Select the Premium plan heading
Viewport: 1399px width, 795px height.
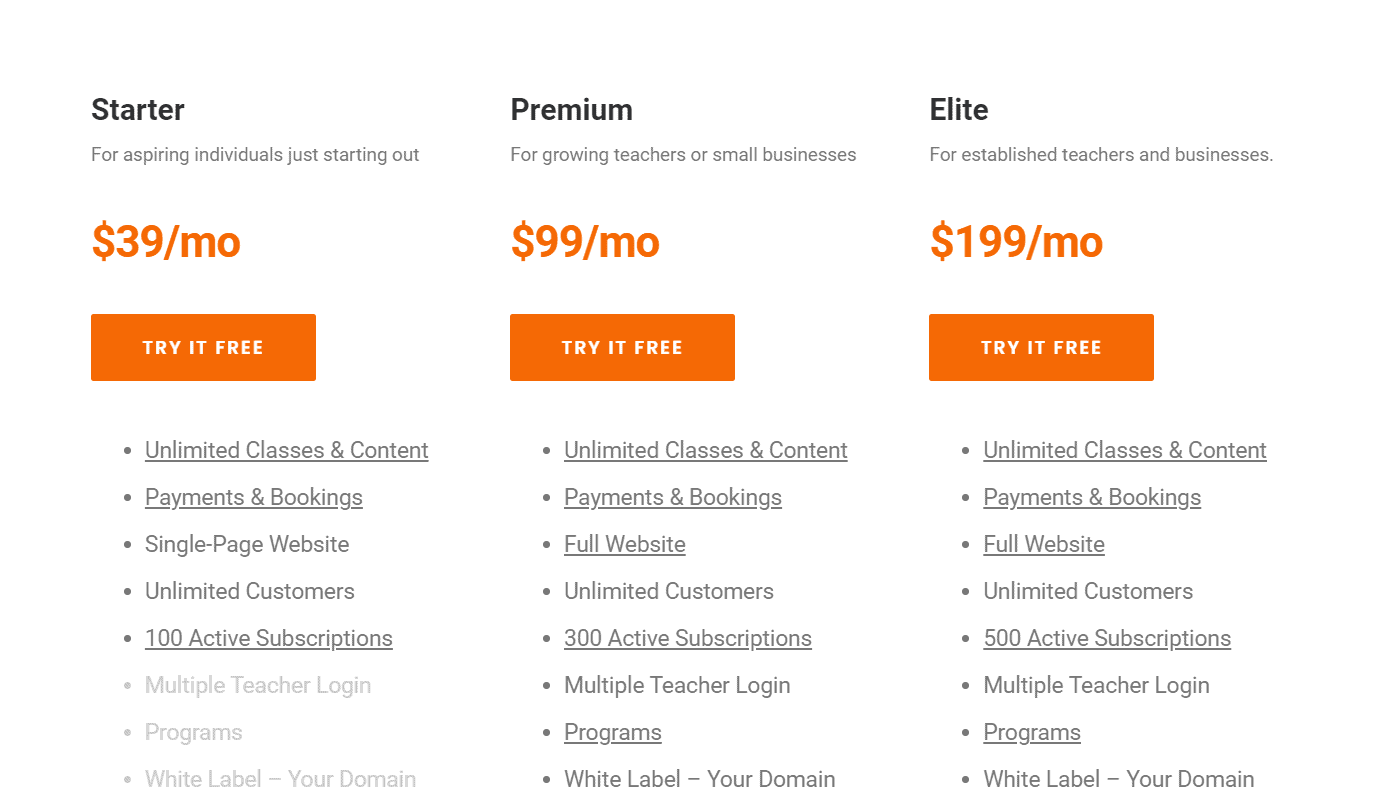(571, 110)
